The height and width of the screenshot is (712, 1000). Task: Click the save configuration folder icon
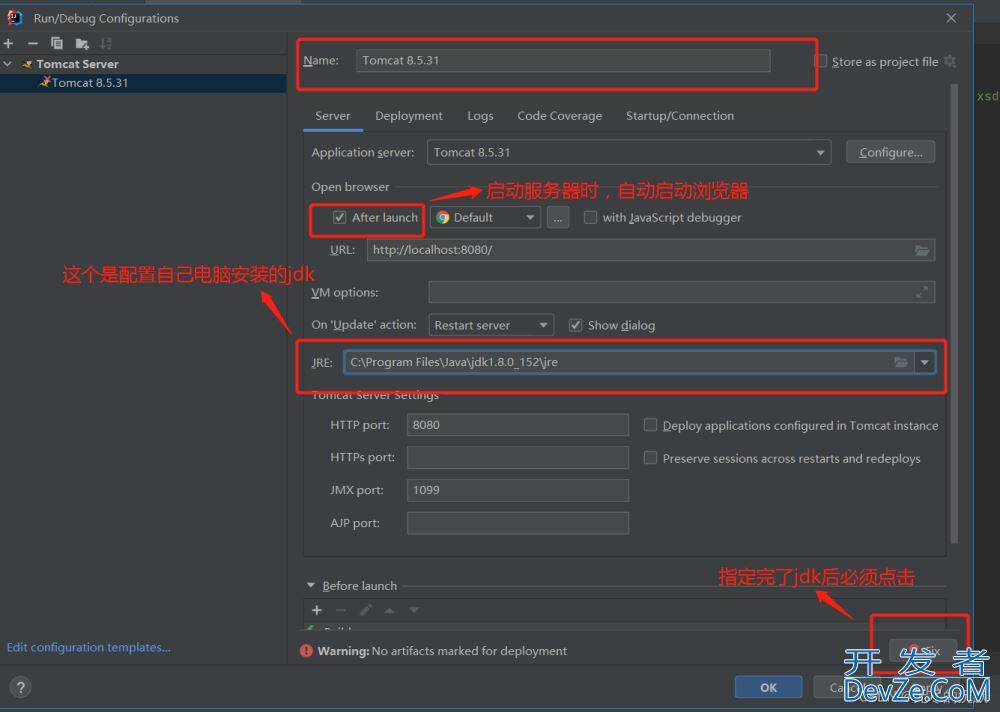tap(82, 43)
